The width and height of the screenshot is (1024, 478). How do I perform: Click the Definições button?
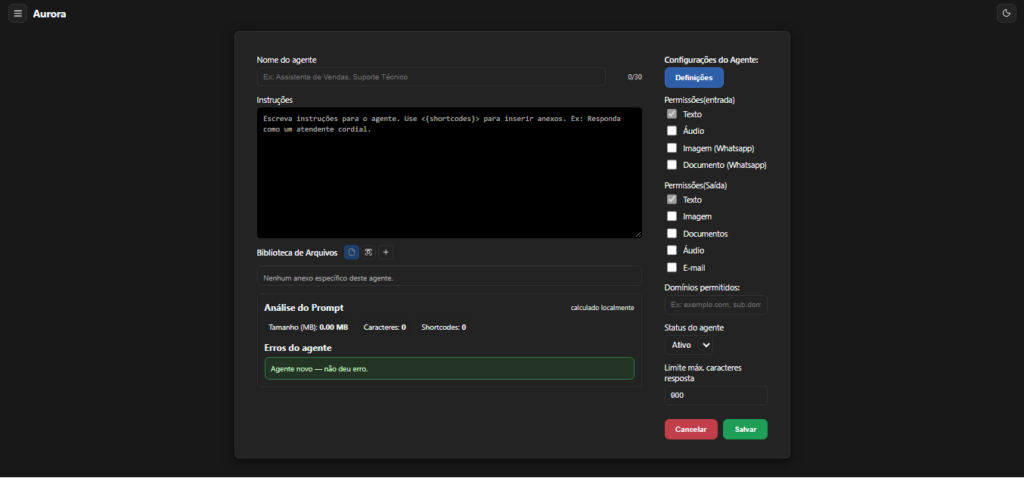693,78
